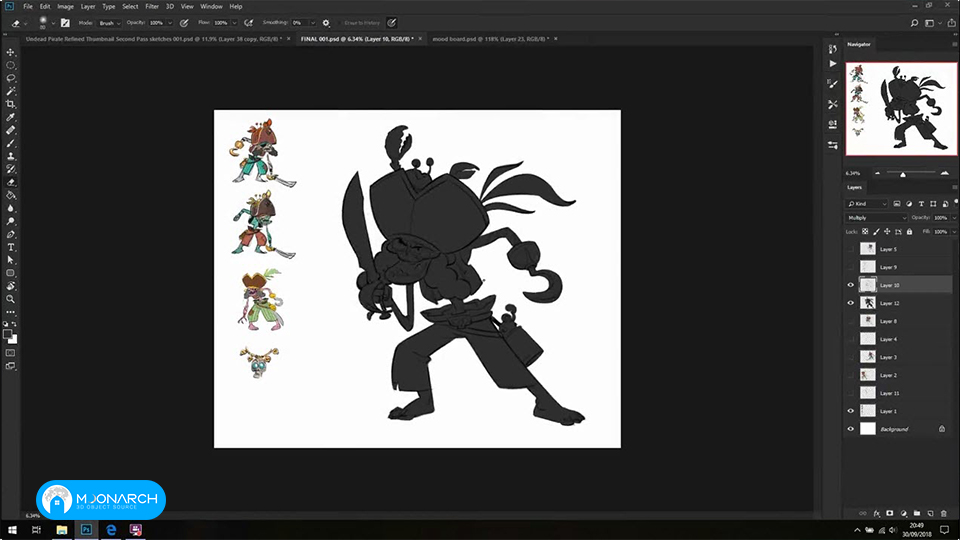This screenshot has height=540, width=960.
Task: Select the History Brush tool
Action: tap(10, 169)
